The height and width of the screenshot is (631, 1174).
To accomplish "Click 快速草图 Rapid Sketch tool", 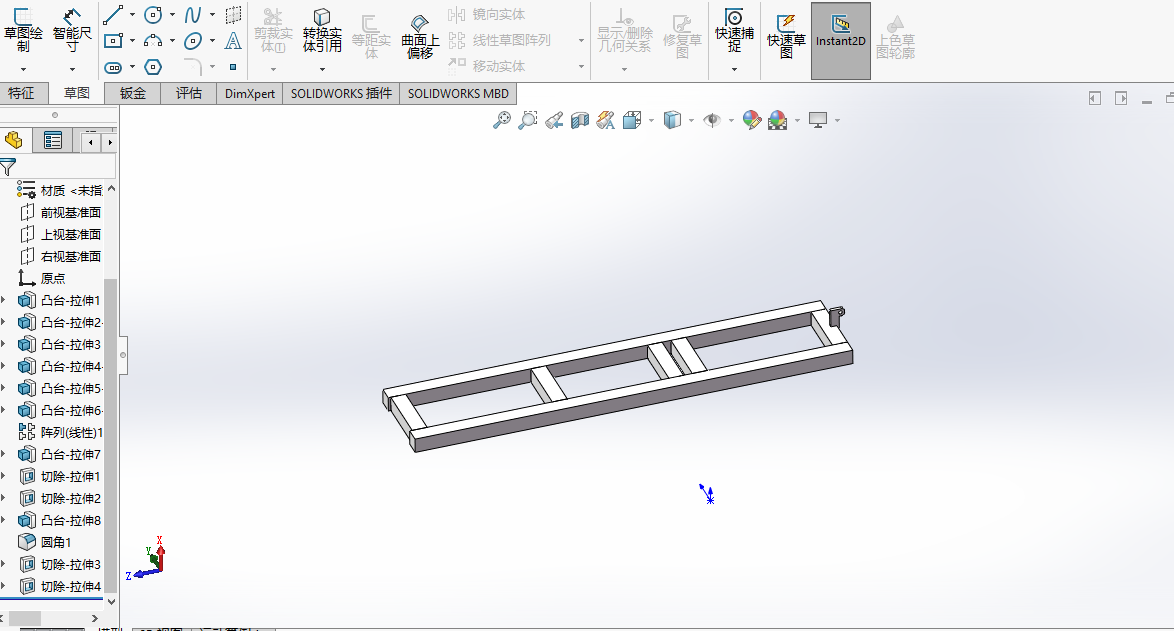I will click(786, 36).
